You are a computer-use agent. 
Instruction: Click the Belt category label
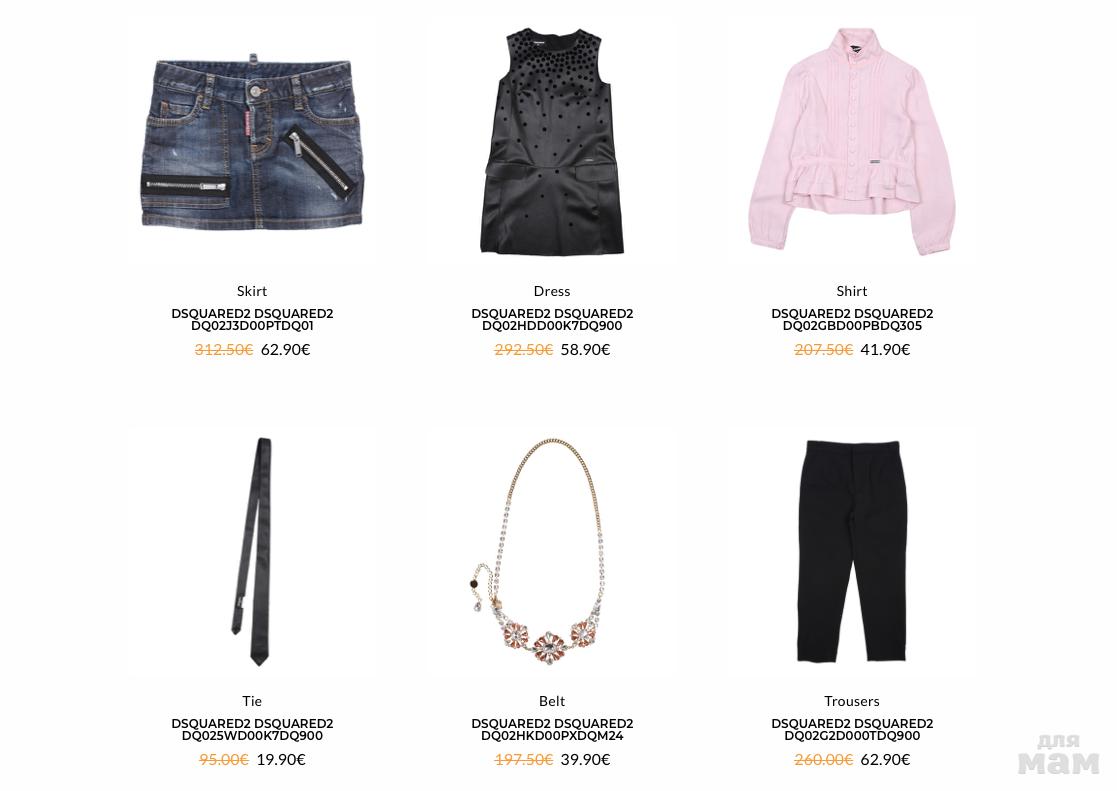[552, 701]
